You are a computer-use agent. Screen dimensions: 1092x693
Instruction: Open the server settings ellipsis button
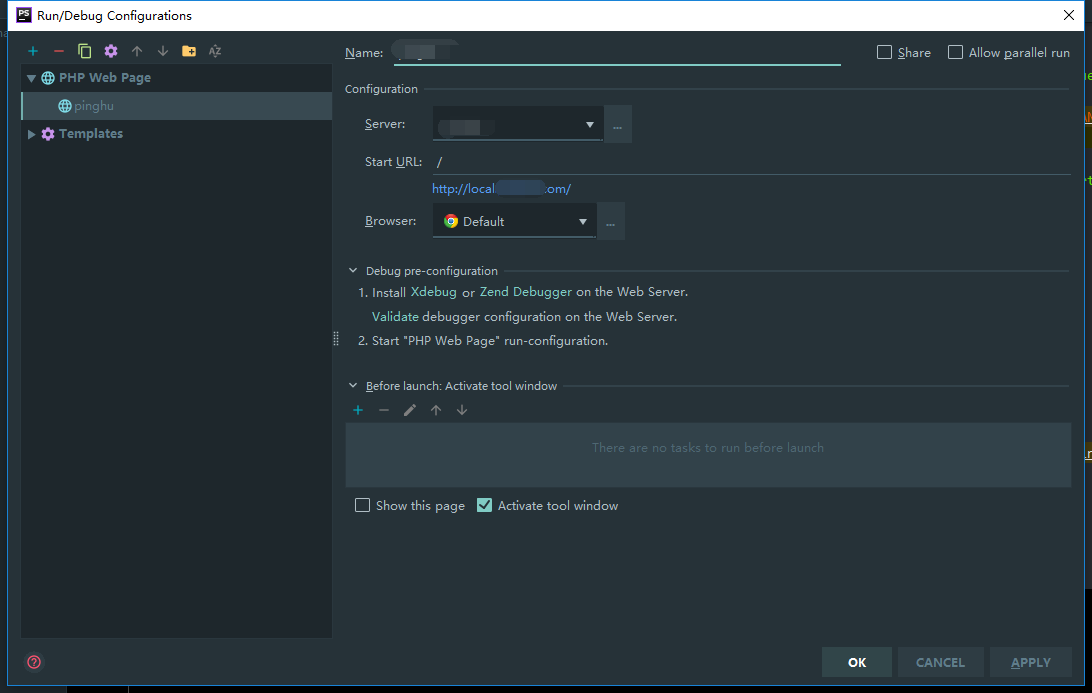(618, 124)
